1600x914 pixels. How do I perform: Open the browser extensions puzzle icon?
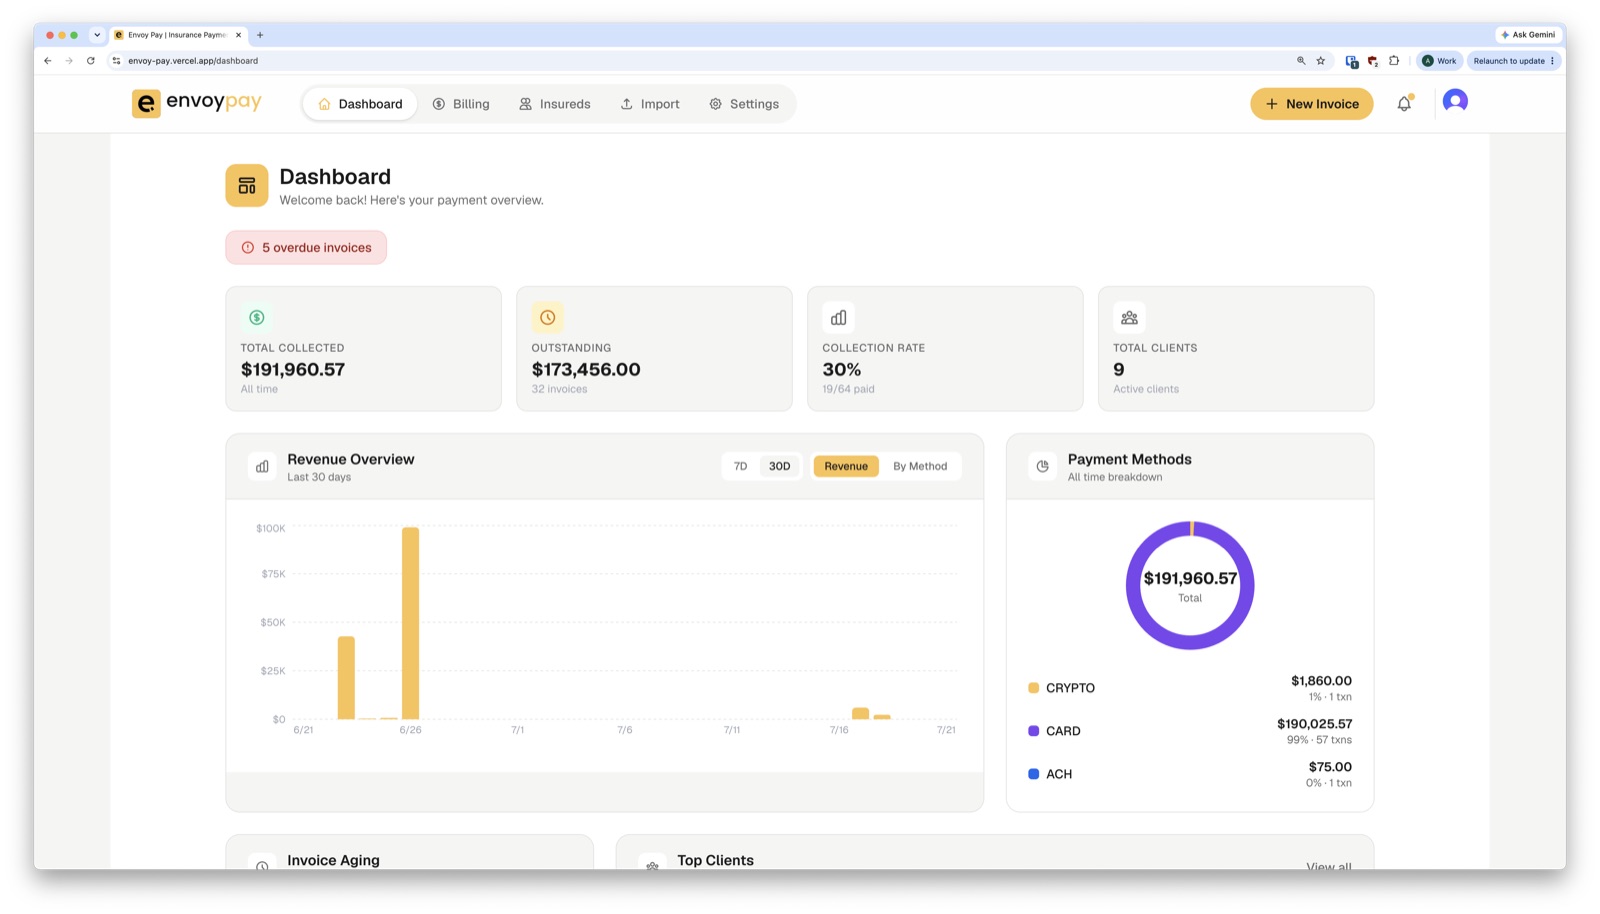point(1394,61)
